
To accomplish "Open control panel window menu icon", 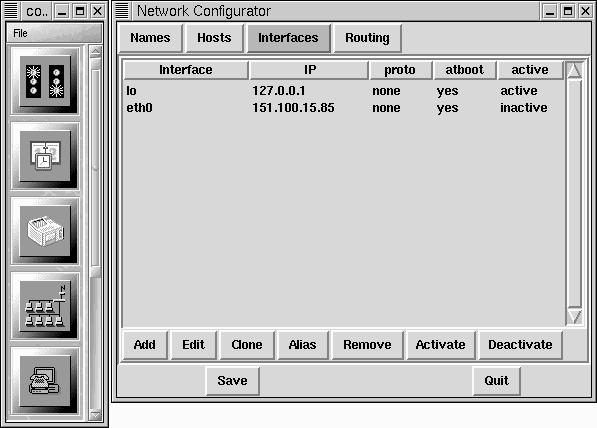I will pos(11,11).
